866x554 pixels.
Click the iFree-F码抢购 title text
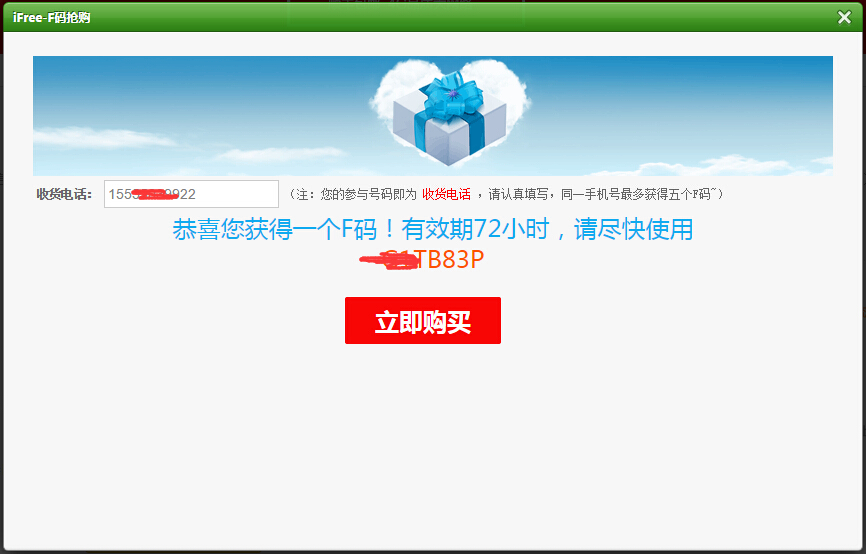(x=51, y=17)
